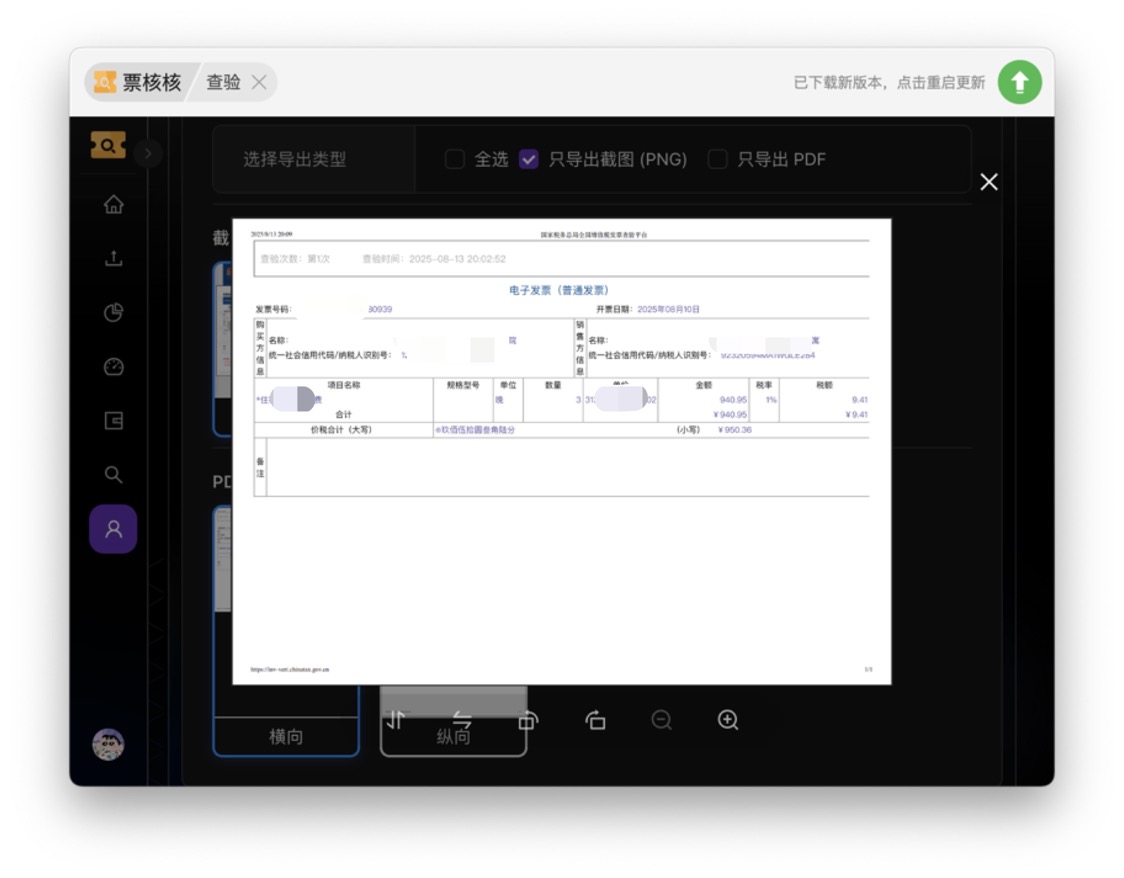Click the user avatar picture
1124x878 pixels.
(108, 745)
